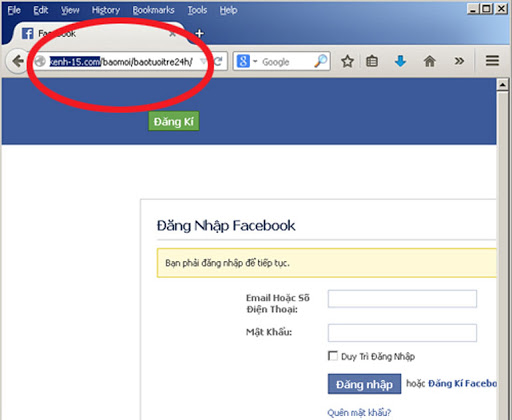Maximize the browser window
The width and height of the screenshot is (512, 420).
click(x=487, y=9)
